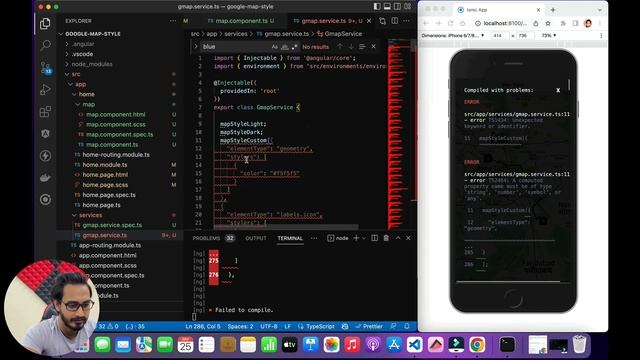Click UTF-8 encoding in the status bar
Image resolution: width=640 pixels, height=360 pixels.
click(269, 327)
